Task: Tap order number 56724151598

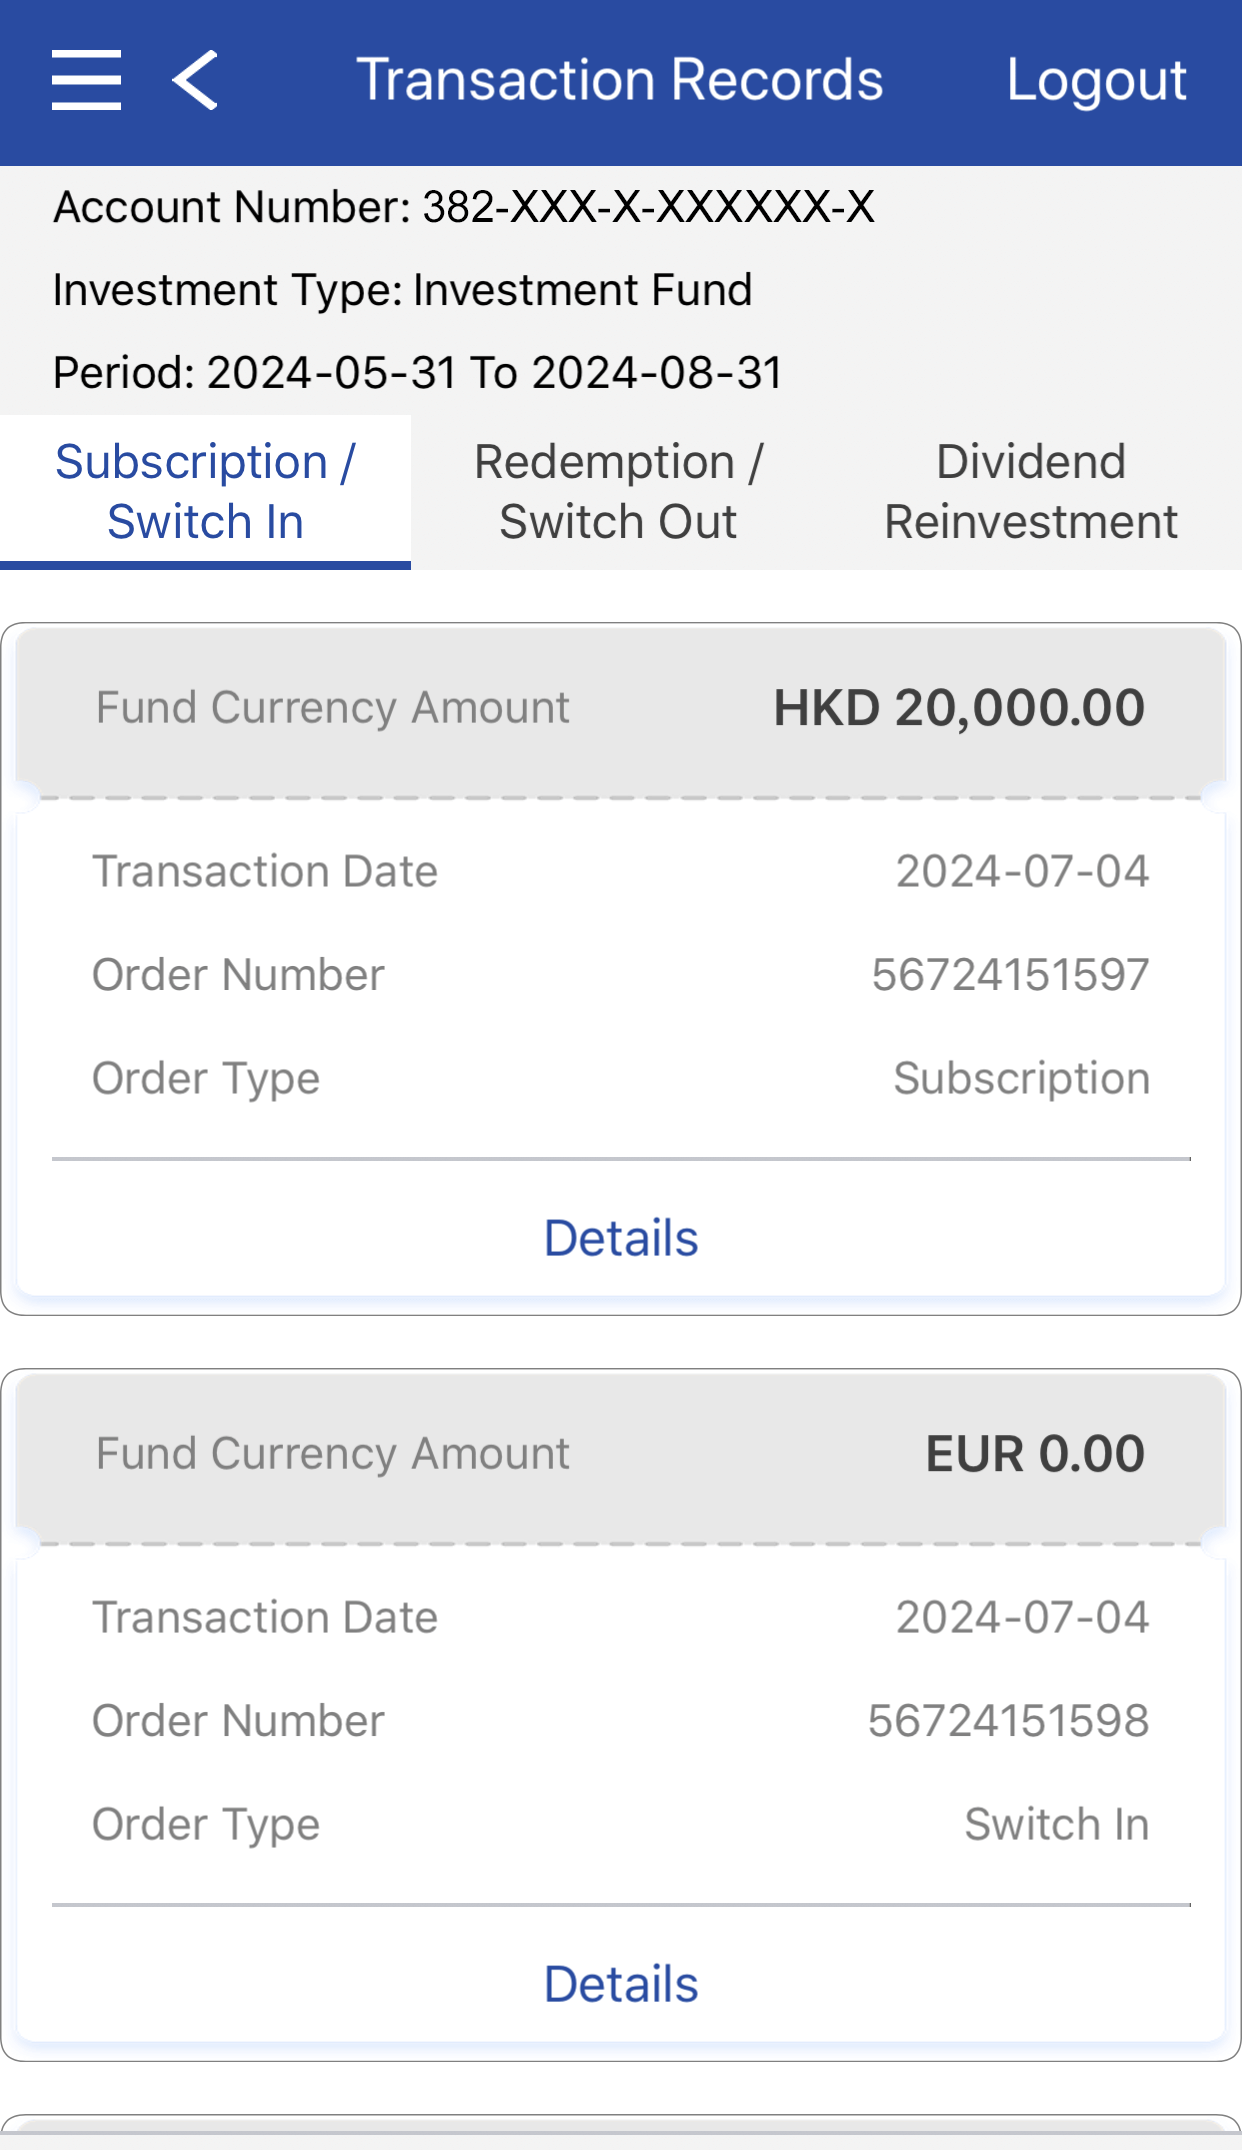Action: coord(1008,1721)
